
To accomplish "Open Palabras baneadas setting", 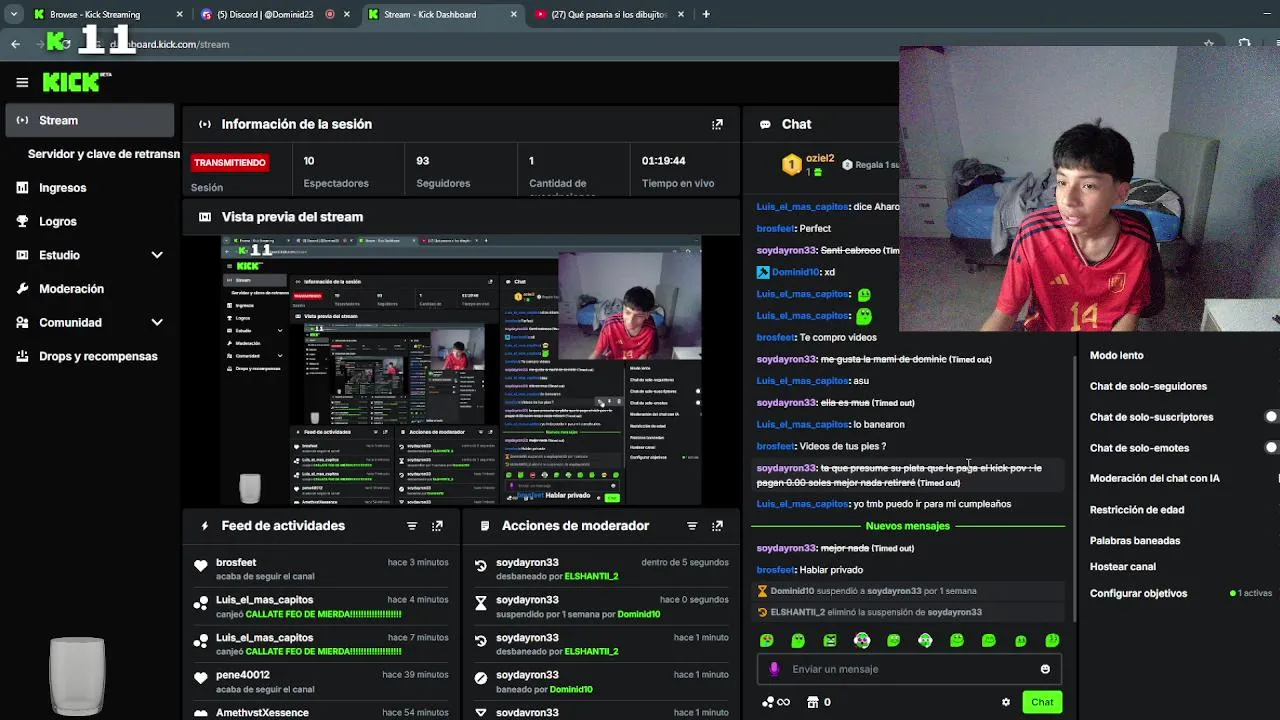I will [1135, 541].
